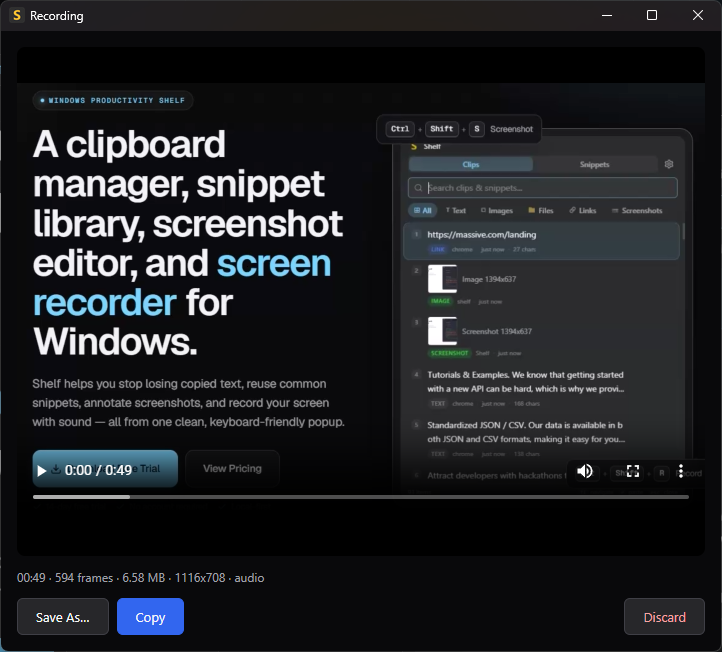Click the '0:00 / 0:49' time display
Image resolution: width=722 pixels, height=652 pixels.
coord(98,470)
